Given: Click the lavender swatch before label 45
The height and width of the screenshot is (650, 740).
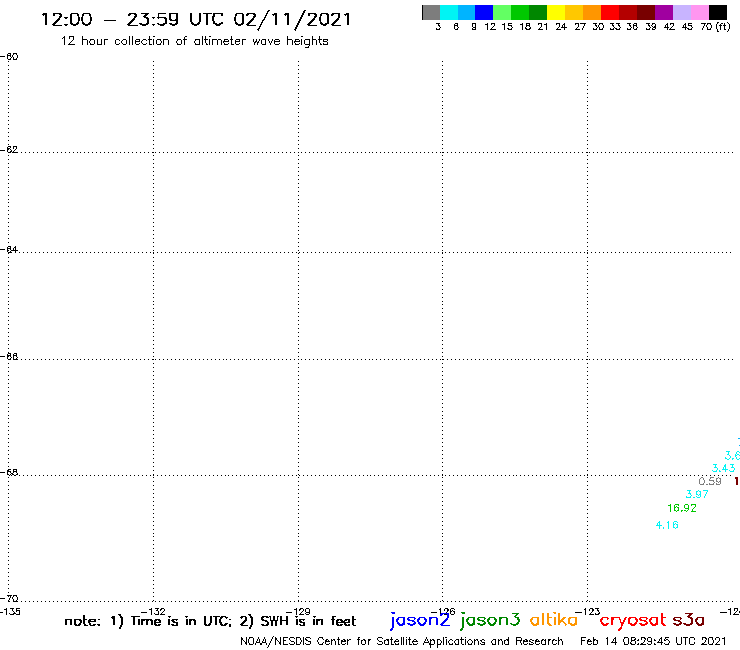Looking at the screenshot, I should point(682,12).
